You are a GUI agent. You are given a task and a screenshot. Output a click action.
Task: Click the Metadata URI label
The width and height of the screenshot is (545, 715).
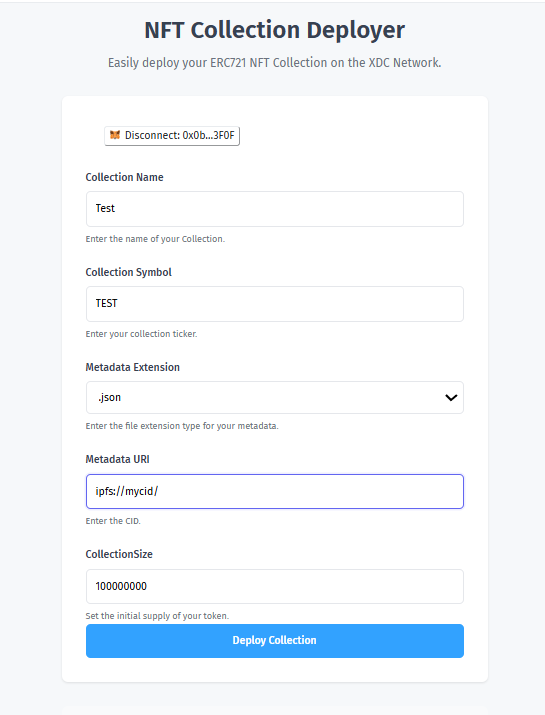117,459
